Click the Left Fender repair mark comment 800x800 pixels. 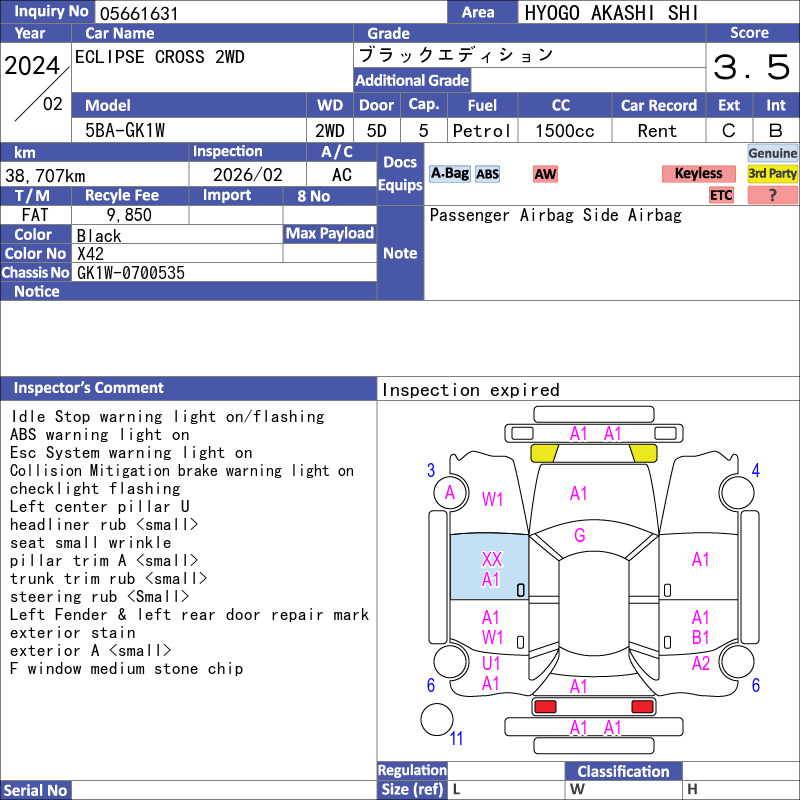[189, 614]
